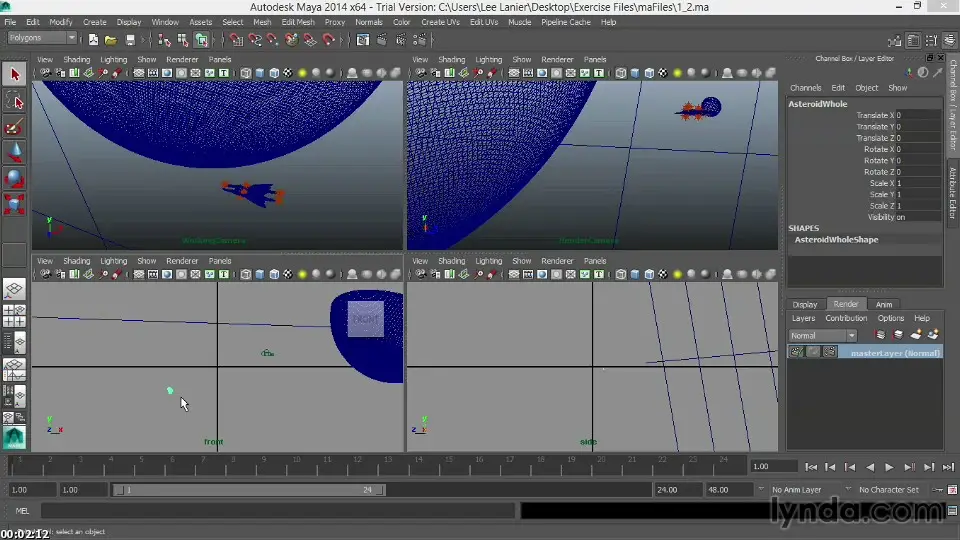Toggle Snap to curves magnet

coord(255,40)
